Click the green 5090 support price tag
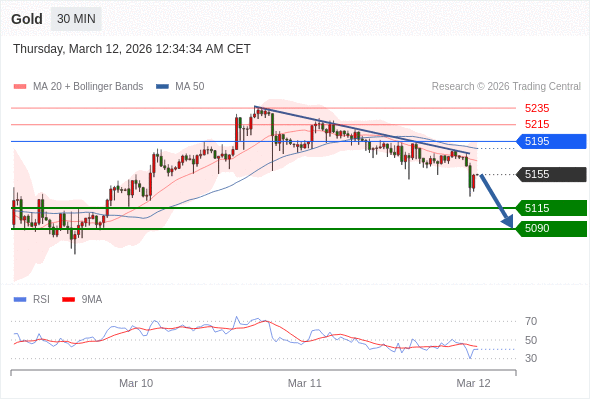This screenshot has height=400, width=590. (551, 228)
